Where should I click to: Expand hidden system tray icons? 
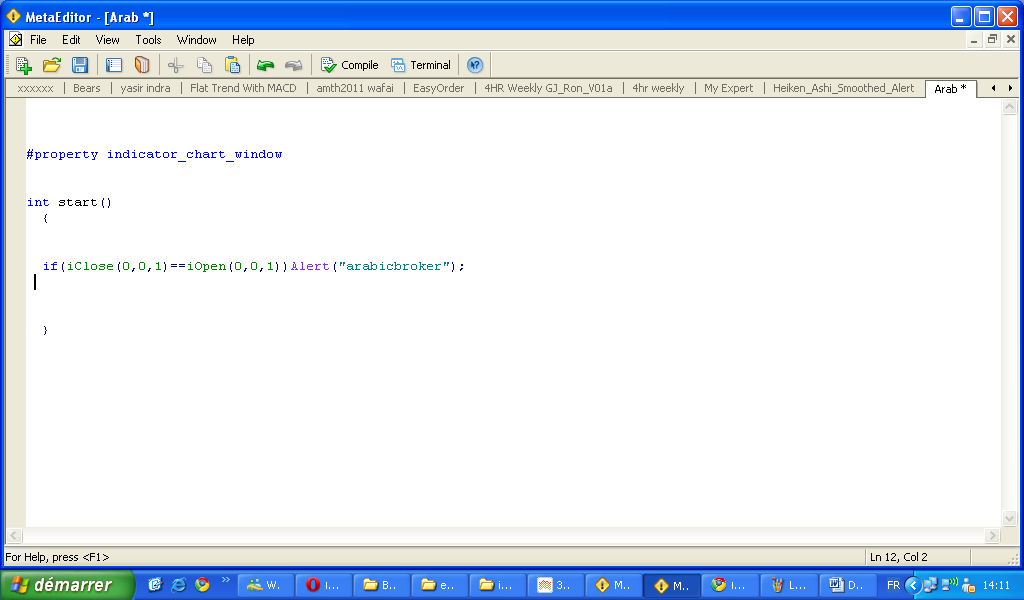pyautogui.click(x=913, y=585)
